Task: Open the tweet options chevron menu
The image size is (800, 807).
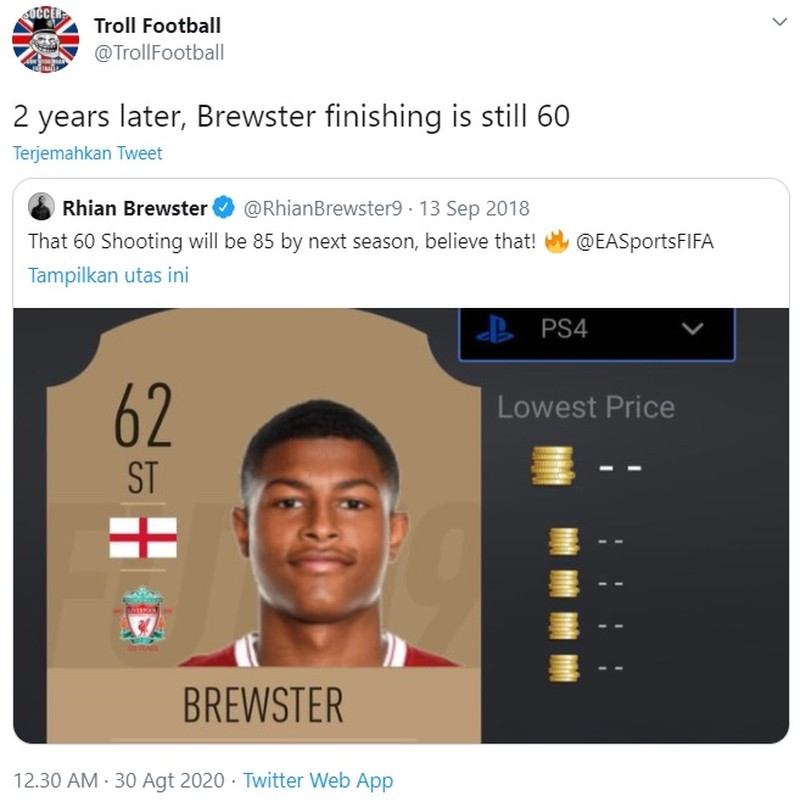Action: coord(778,22)
